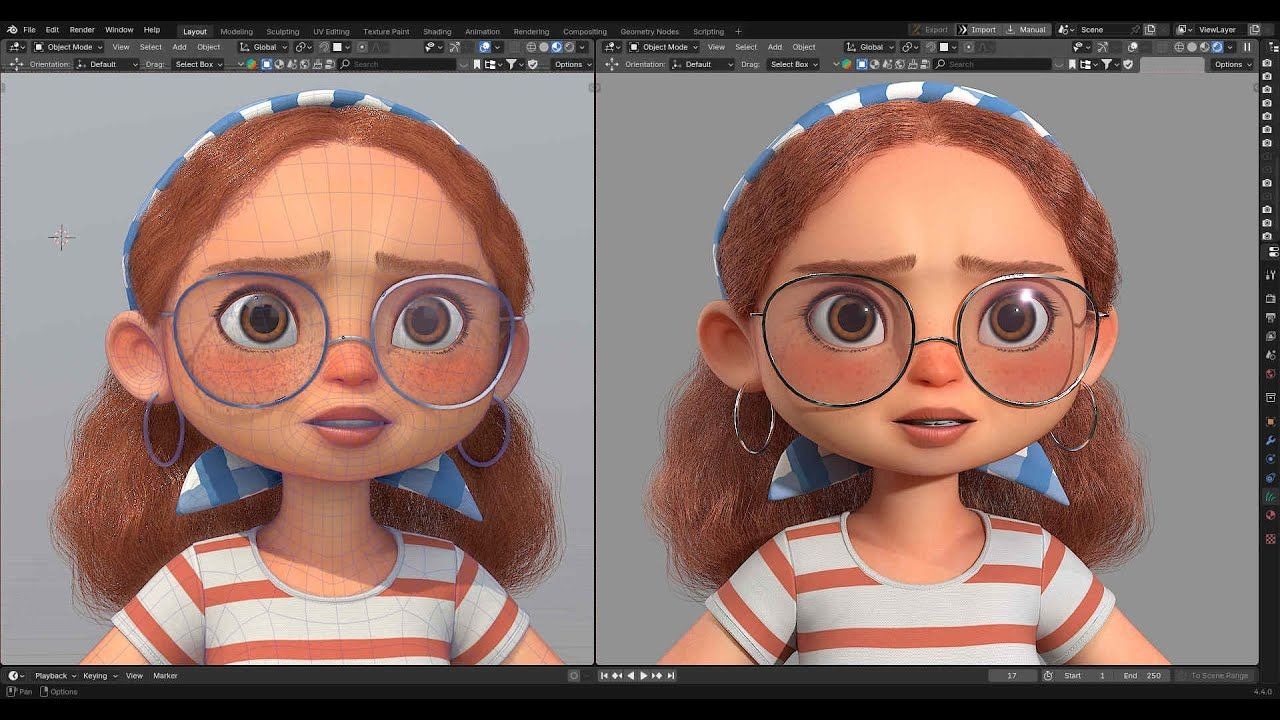The image size is (1280, 720).
Task: Open left viewport editor type dropdown
Action: (16, 47)
